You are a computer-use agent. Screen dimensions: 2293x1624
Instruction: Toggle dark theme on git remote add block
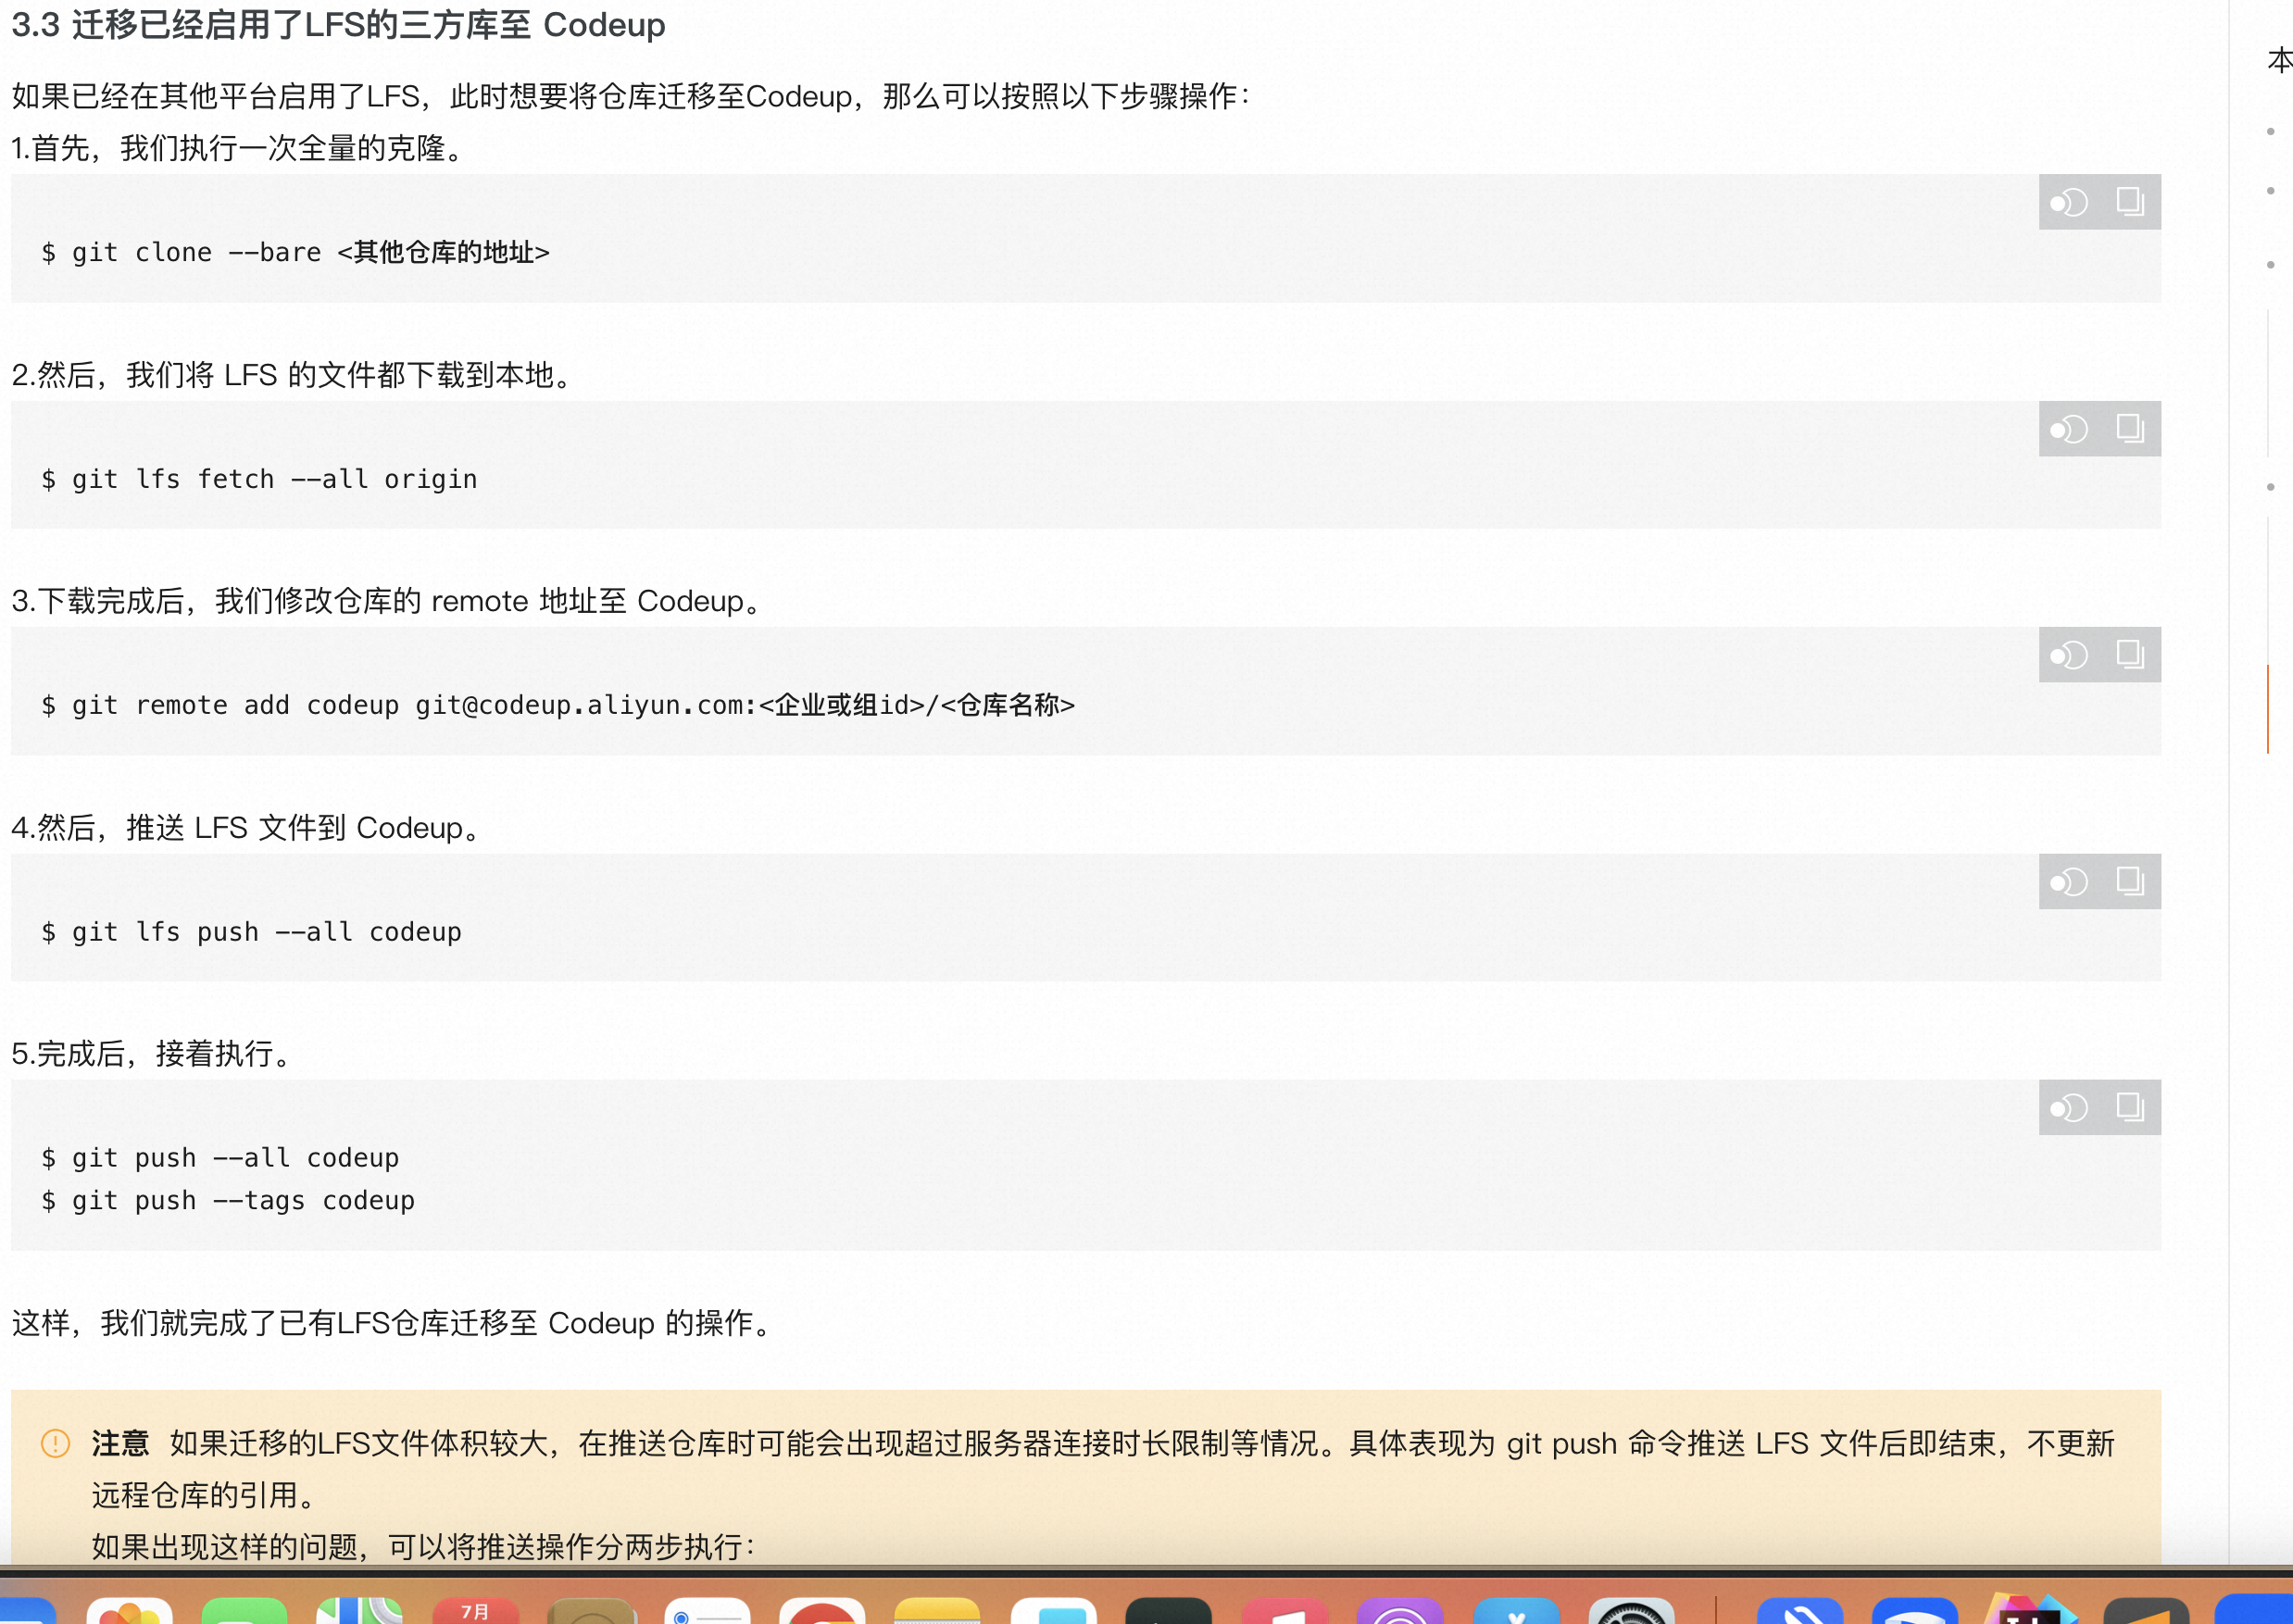click(2068, 656)
